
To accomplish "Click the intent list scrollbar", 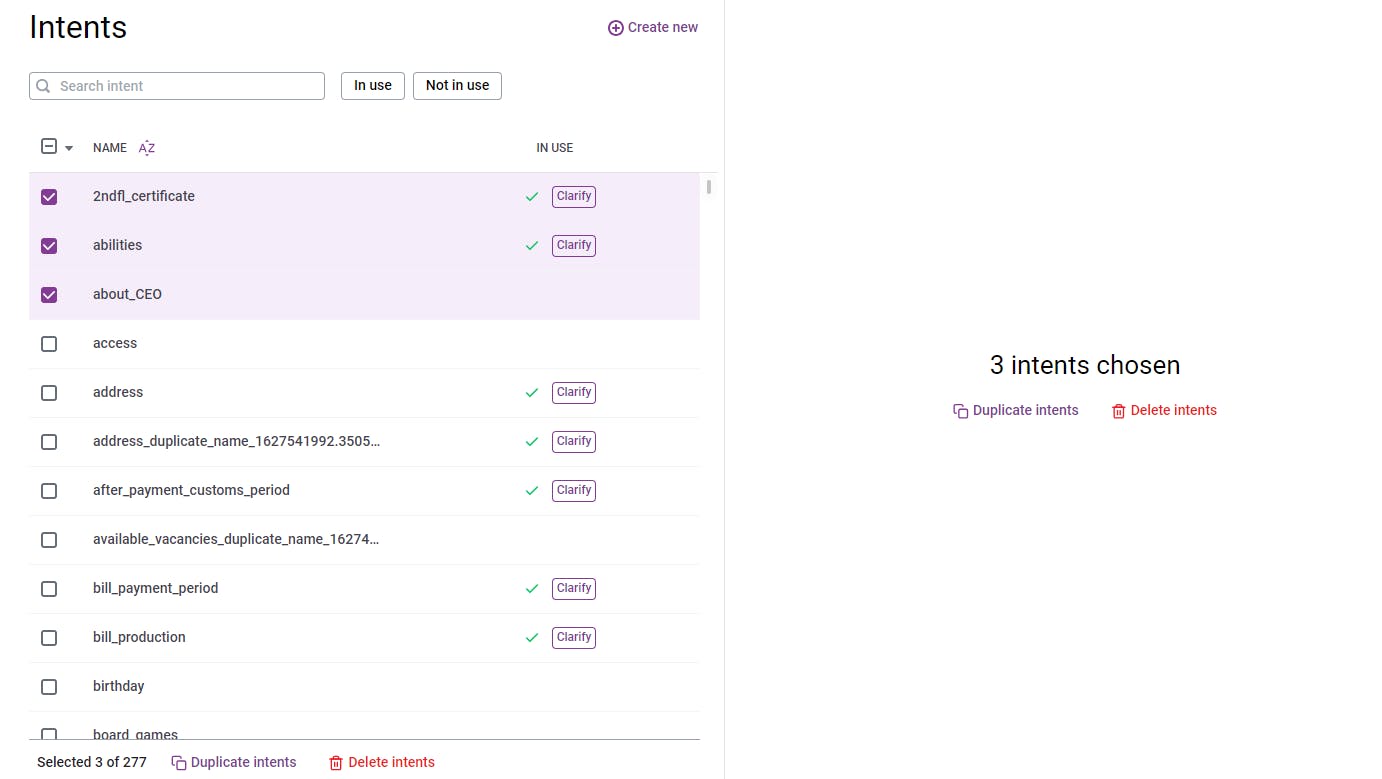I will pos(709,187).
